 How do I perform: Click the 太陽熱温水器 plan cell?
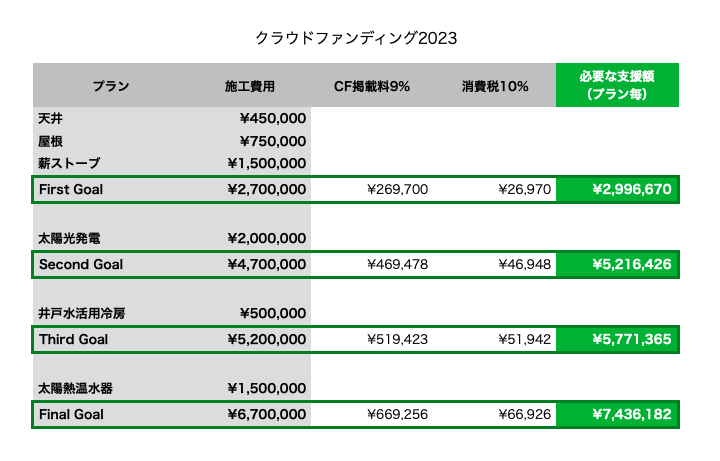coord(76,388)
